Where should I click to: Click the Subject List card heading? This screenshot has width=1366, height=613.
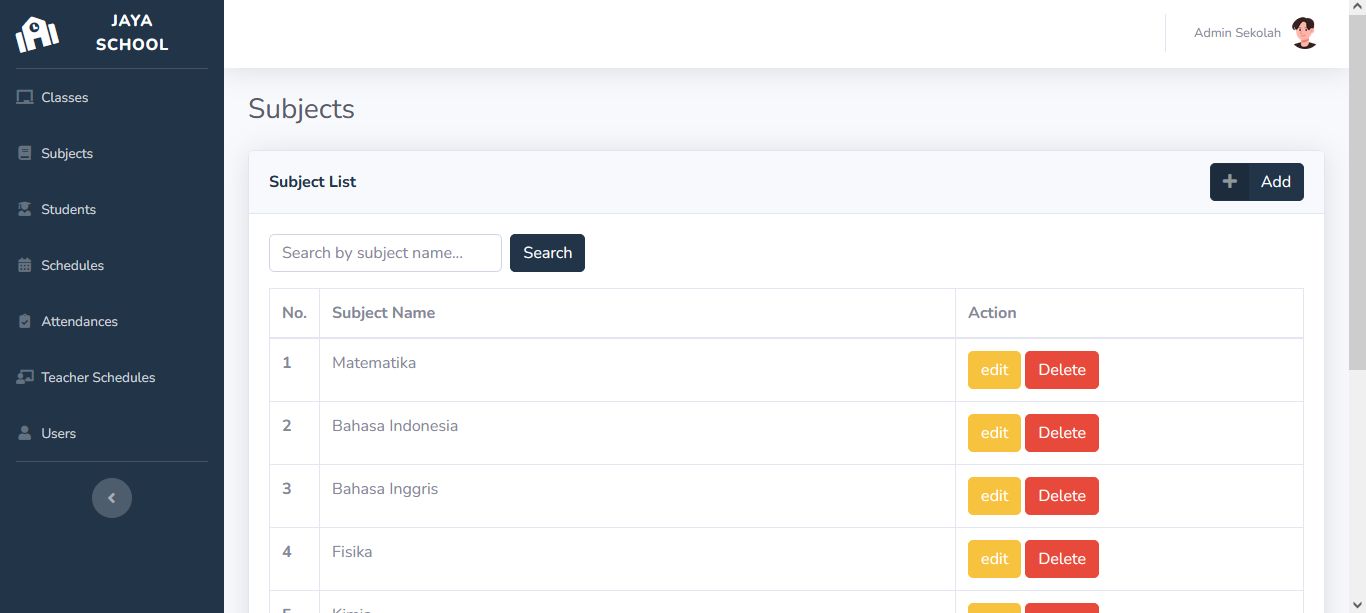click(312, 182)
